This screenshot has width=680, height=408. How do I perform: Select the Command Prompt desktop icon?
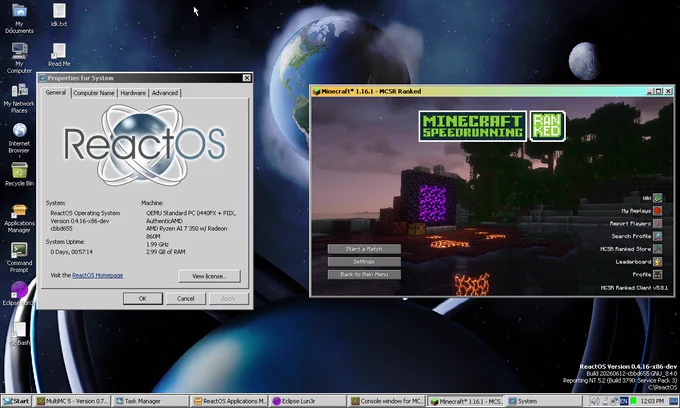pyautogui.click(x=19, y=258)
